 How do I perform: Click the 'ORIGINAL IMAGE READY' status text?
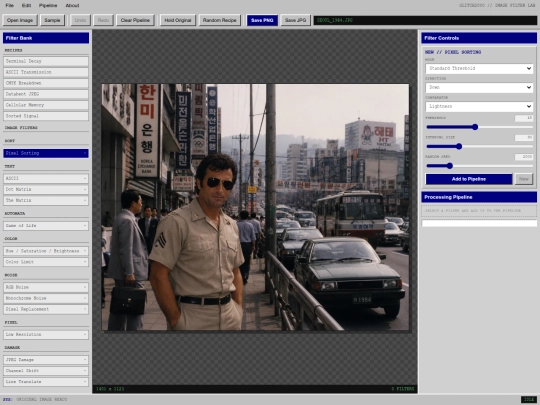coord(41,399)
